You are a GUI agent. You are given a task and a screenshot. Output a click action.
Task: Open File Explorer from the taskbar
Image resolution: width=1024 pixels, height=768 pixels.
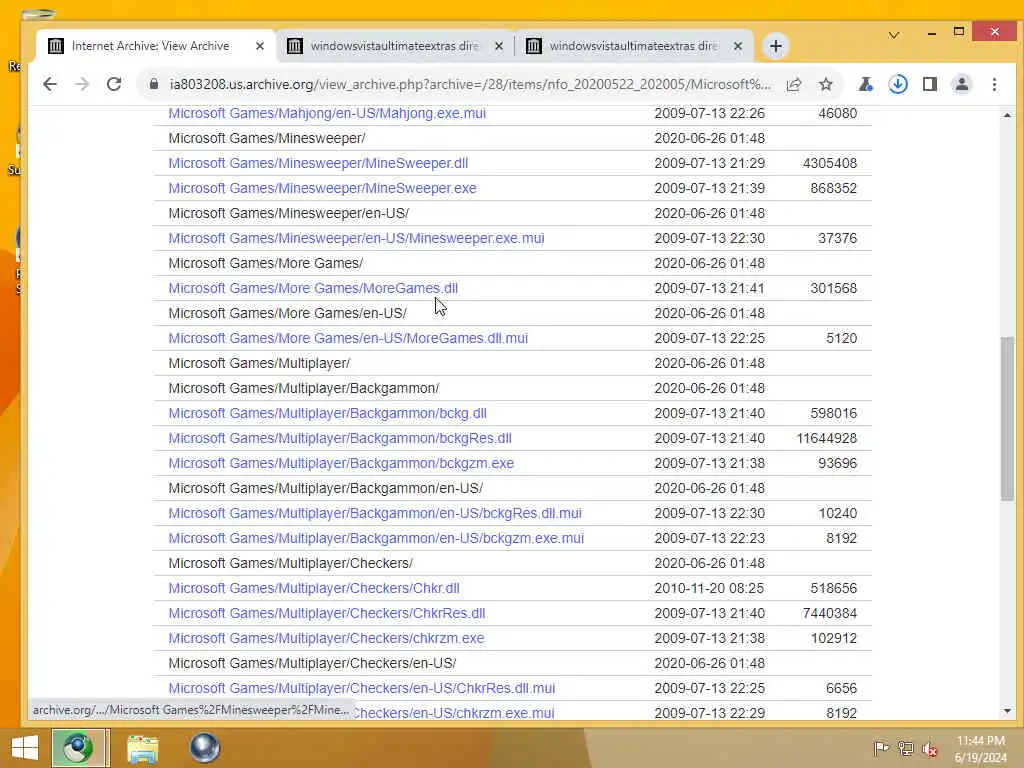[x=142, y=748]
